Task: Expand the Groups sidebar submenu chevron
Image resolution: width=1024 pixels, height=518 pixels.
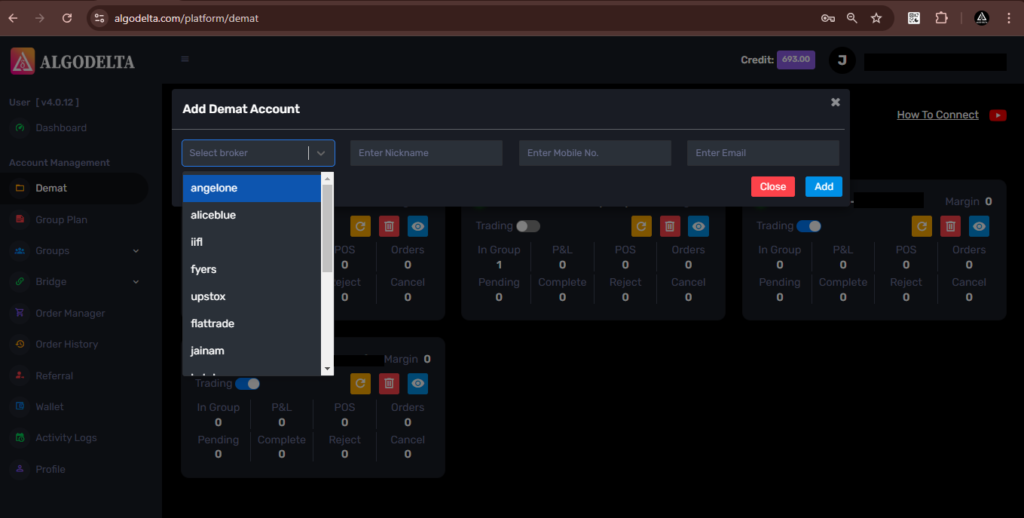Action: point(136,251)
